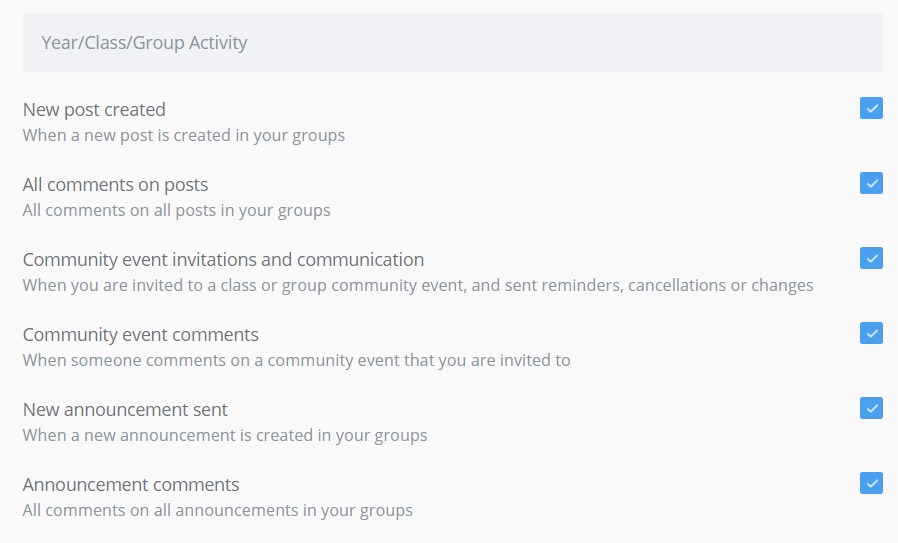Click the All comments on posts title
The height and width of the screenshot is (543, 898).
(x=115, y=184)
